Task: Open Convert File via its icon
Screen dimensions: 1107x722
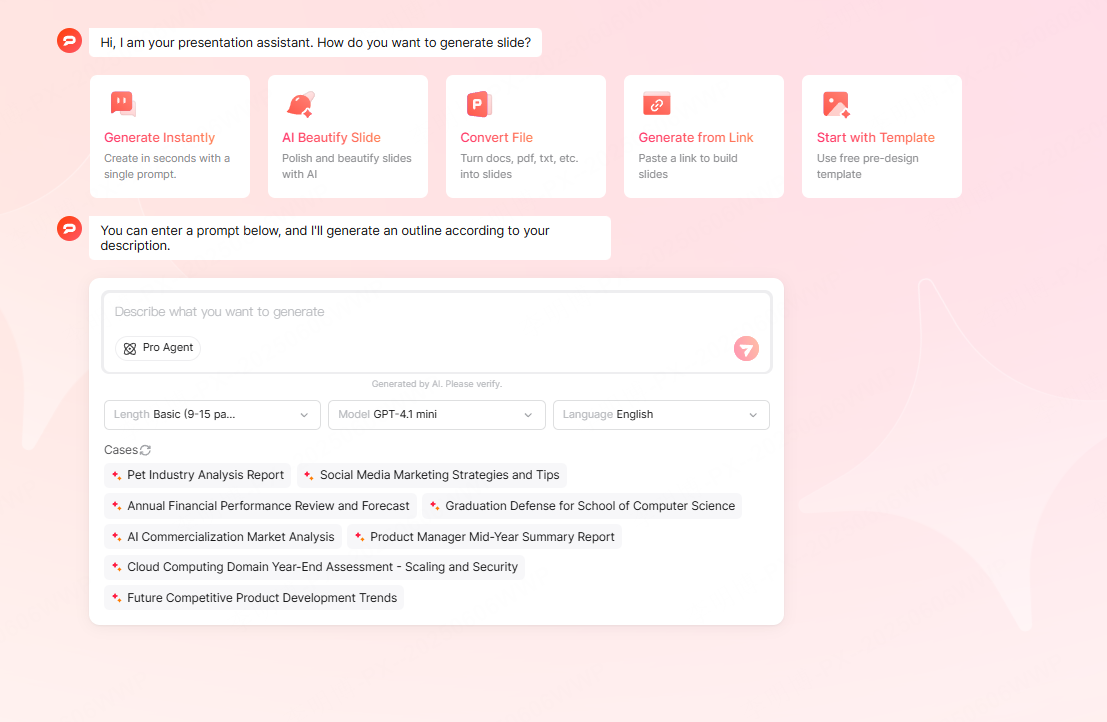Action: [479, 103]
